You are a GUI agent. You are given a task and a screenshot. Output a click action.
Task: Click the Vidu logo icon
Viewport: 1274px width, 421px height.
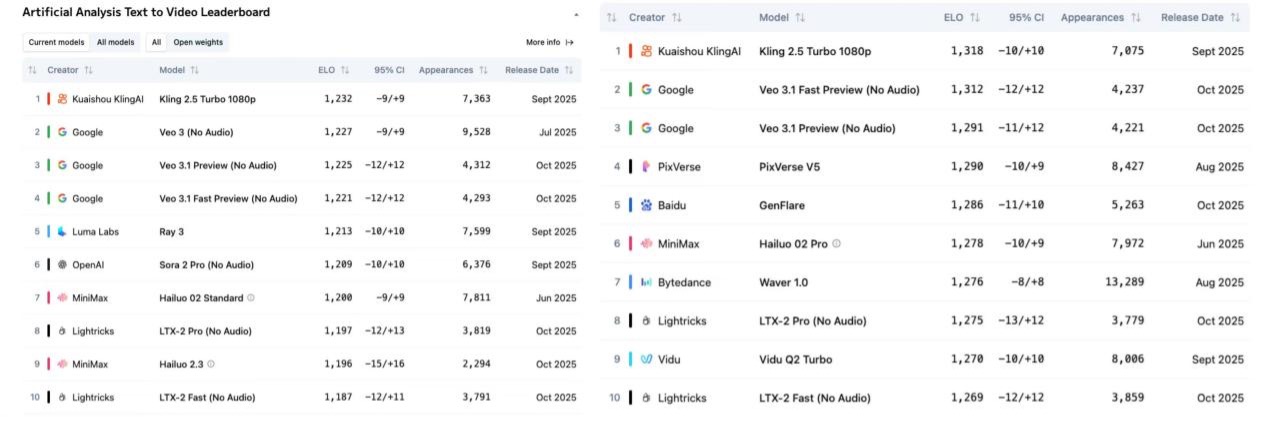(x=647, y=359)
